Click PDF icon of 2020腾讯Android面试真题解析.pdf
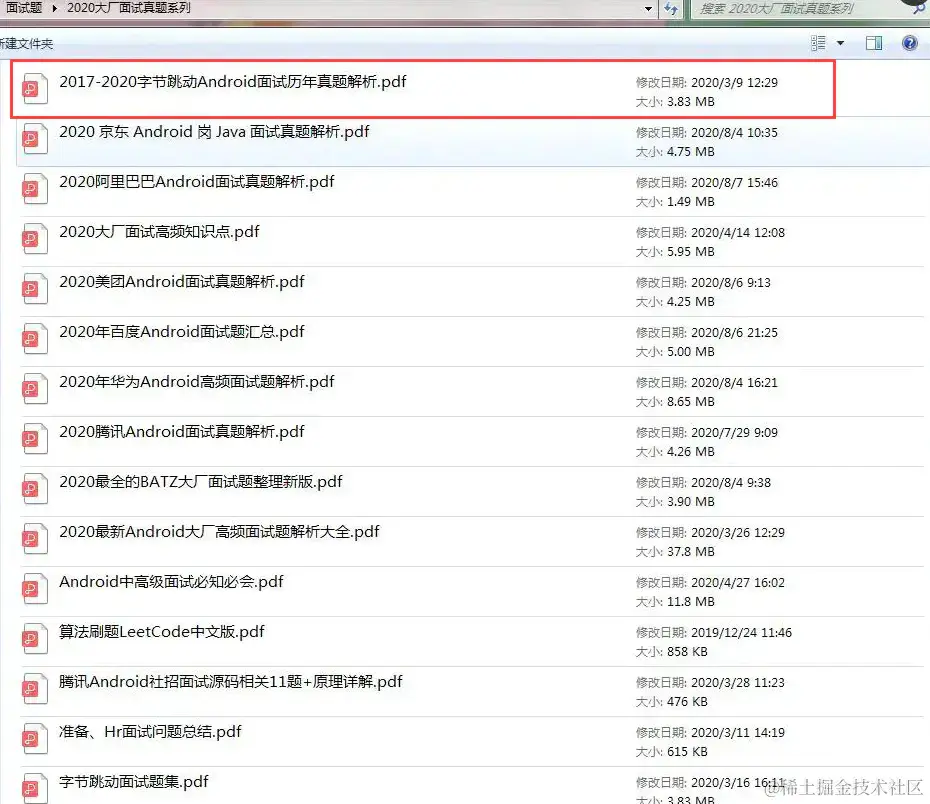The height and width of the screenshot is (804, 930). (34, 438)
